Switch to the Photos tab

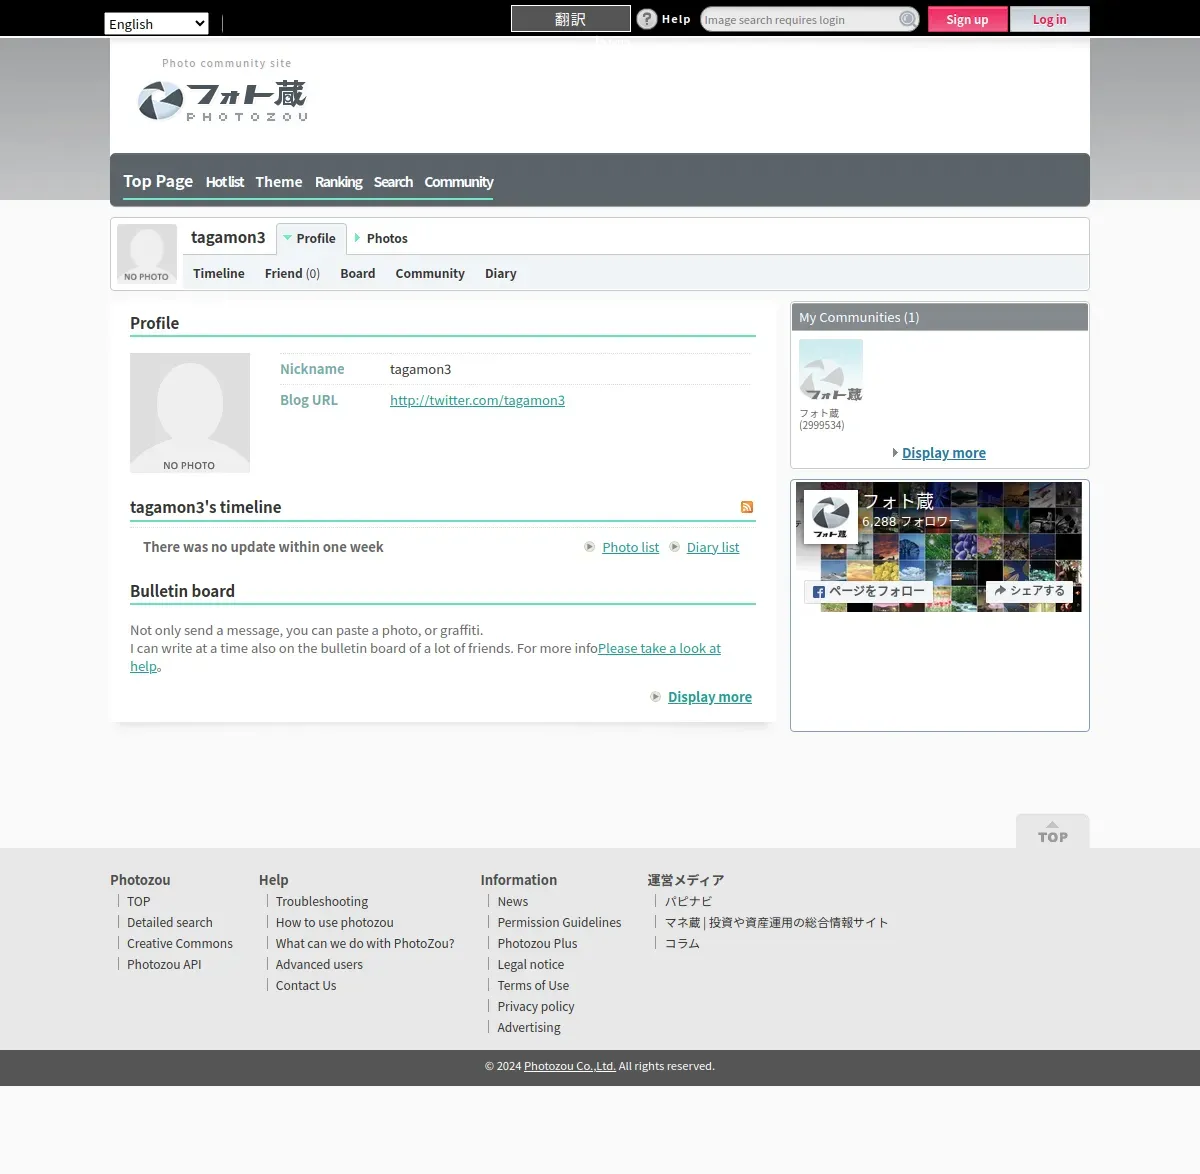[x=386, y=238]
